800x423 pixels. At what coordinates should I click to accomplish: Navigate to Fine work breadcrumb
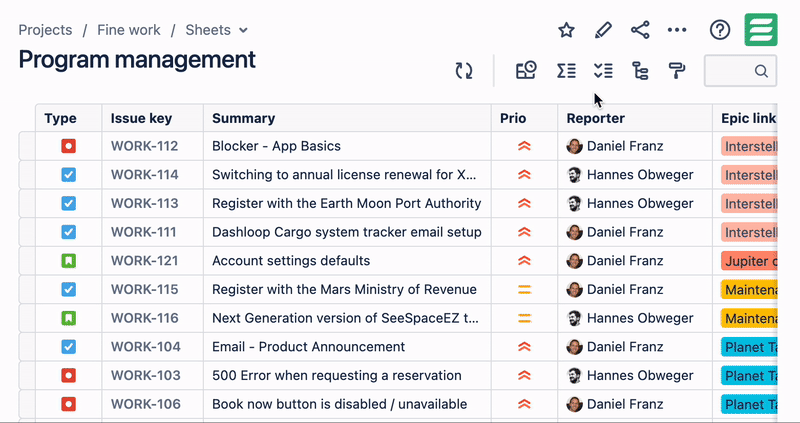129,30
